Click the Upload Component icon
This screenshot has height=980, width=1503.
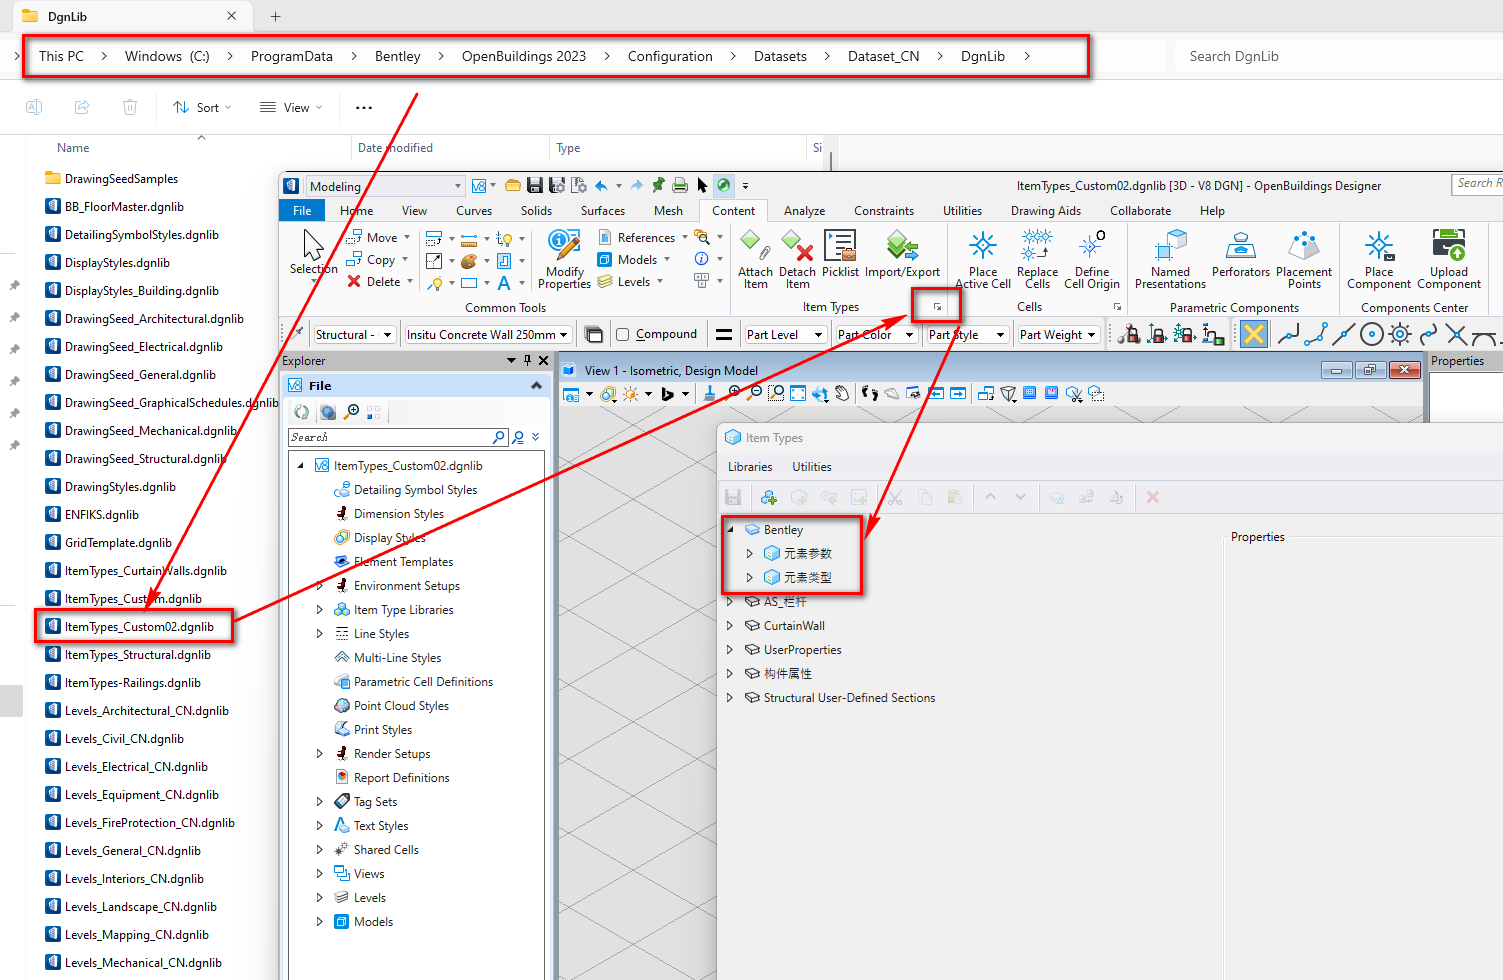coord(1448,246)
